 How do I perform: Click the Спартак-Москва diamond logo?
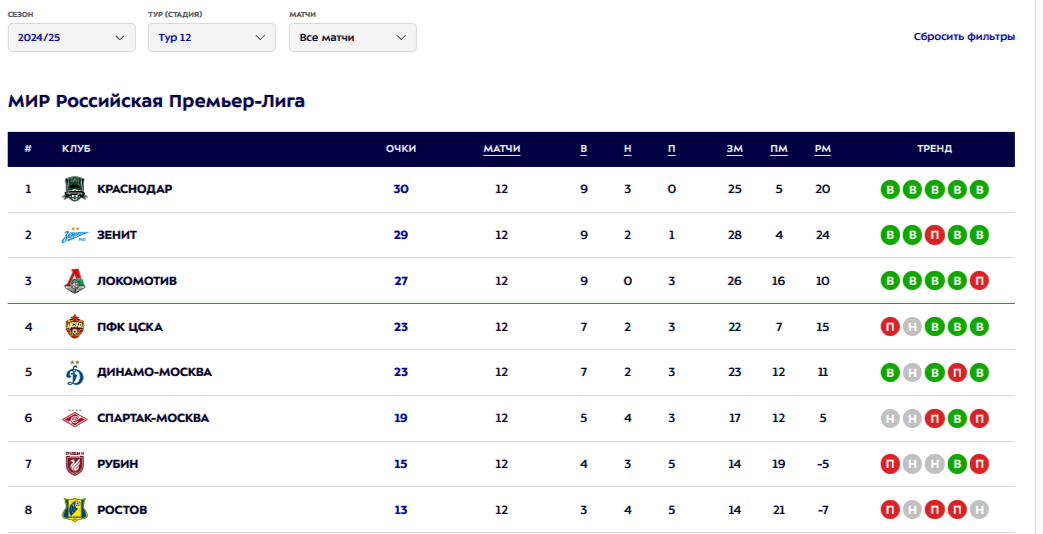tap(74, 418)
